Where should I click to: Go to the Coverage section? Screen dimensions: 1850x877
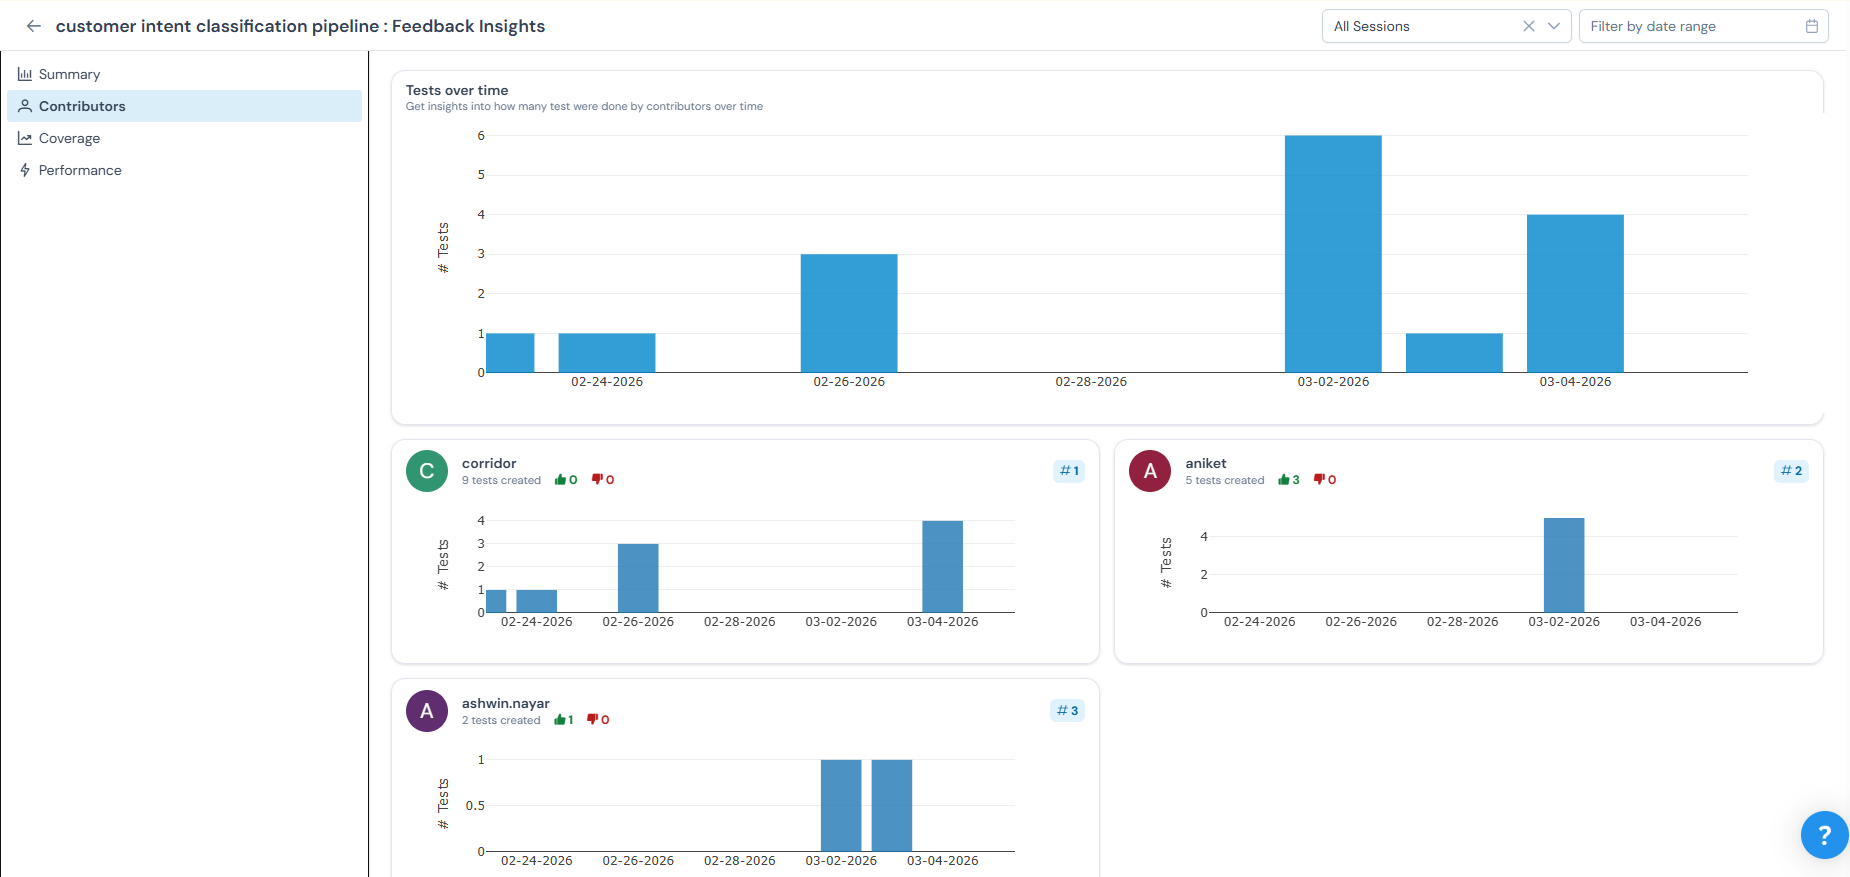[x=69, y=138]
